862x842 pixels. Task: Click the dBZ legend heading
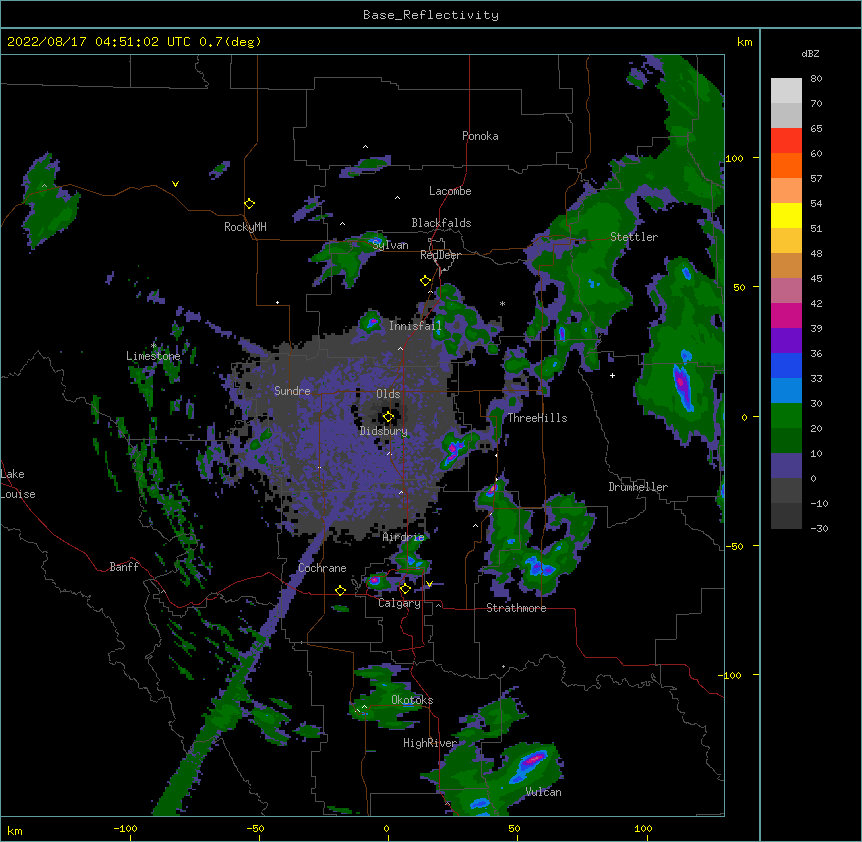(x=810, y=54)
